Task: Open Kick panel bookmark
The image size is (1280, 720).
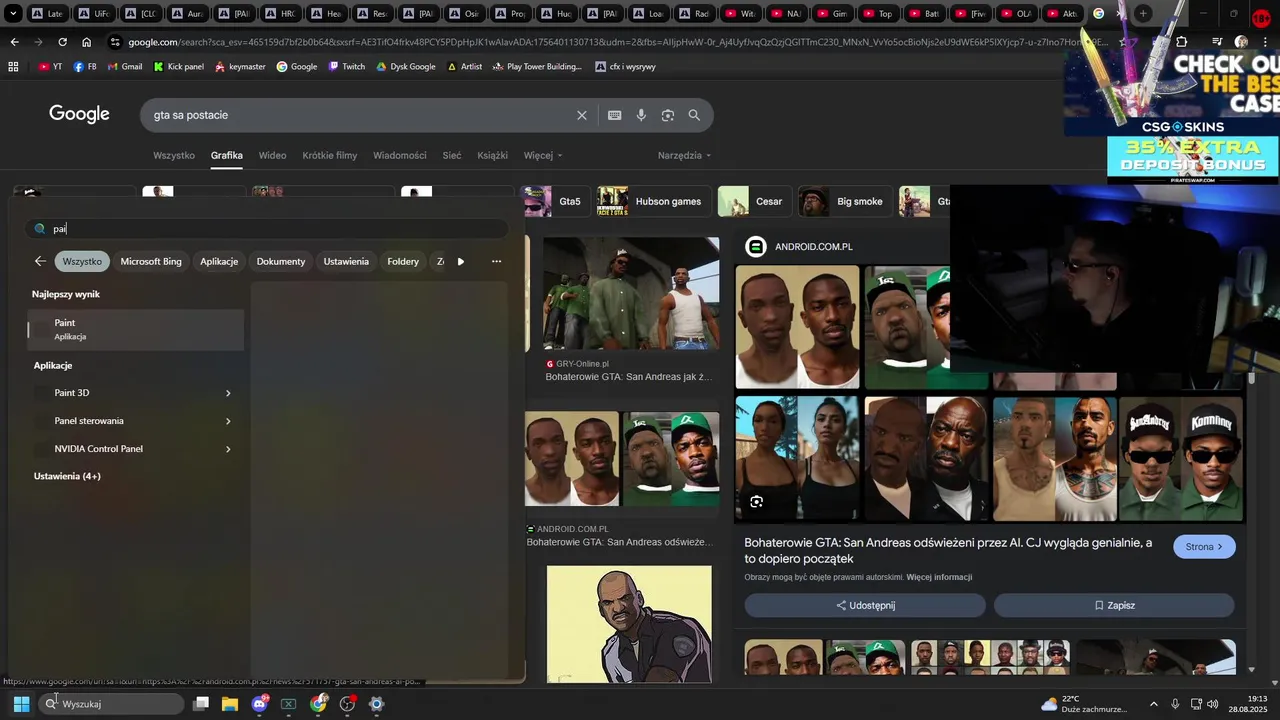Action: click(x=178, y=66)
